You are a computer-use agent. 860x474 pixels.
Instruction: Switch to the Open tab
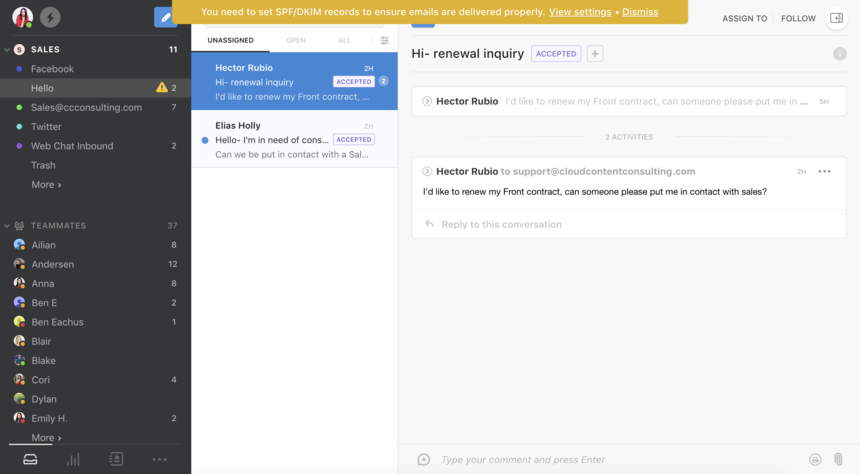[296, 41]
